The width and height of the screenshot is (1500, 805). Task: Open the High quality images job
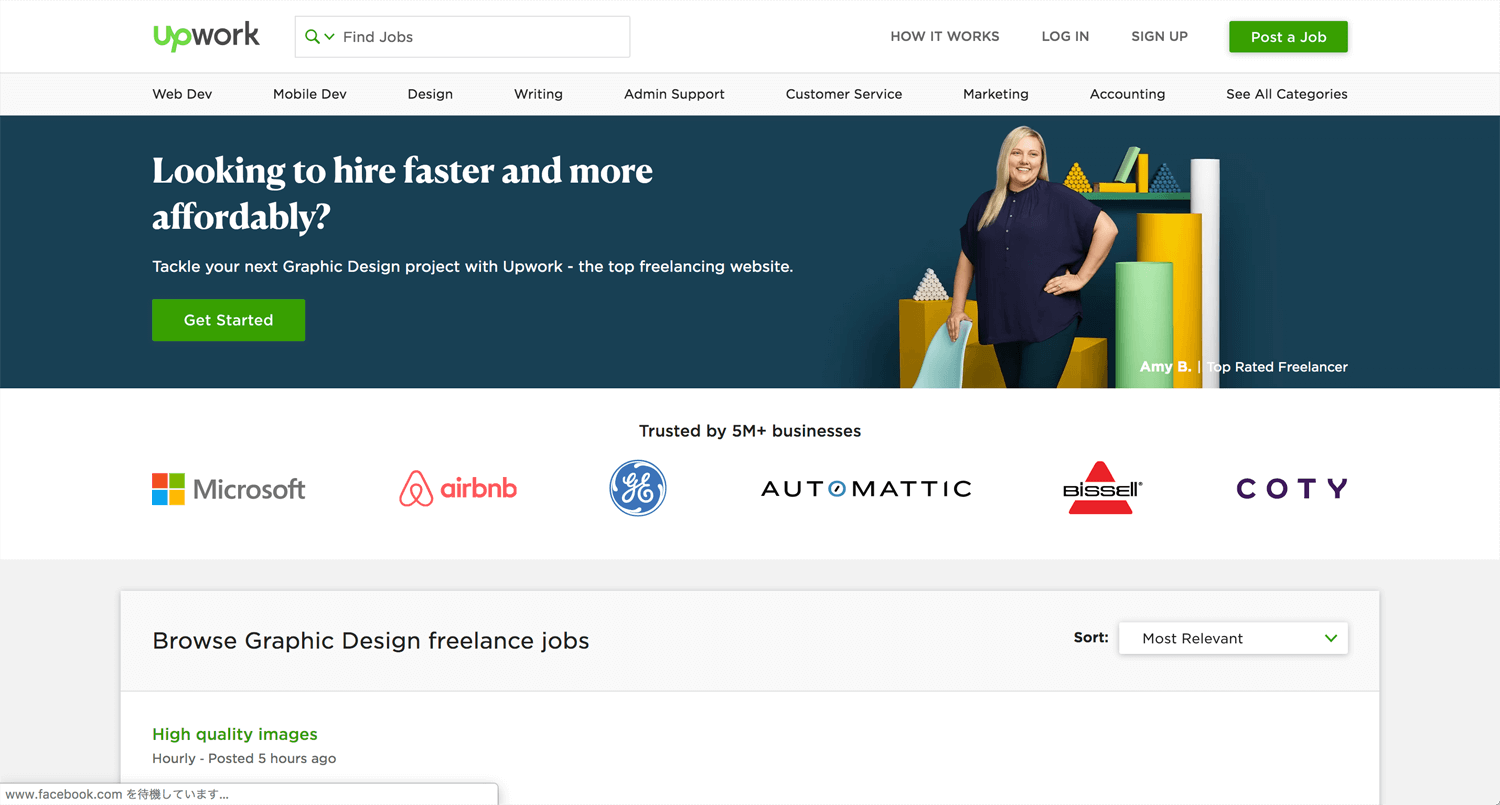pyautogui.click(x=235, y=734)
